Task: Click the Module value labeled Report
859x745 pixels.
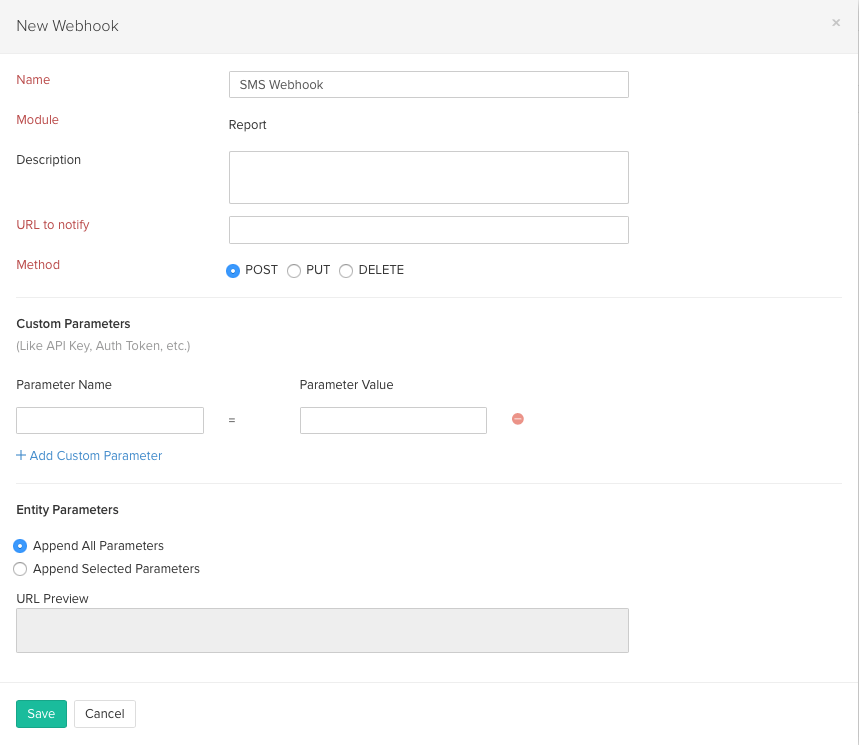Action: click(x=247, y=124)
